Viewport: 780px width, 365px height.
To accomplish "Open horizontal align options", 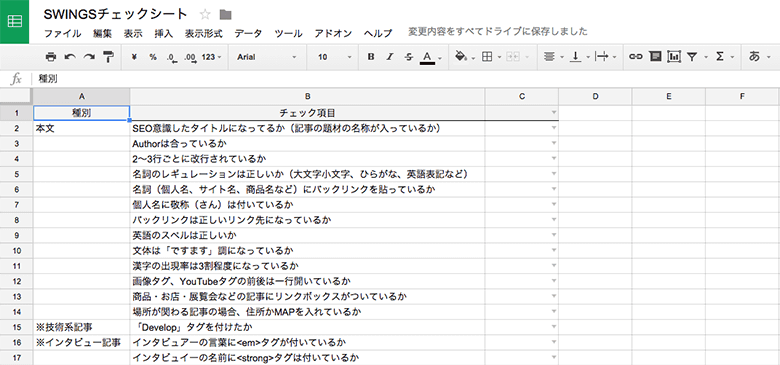I will (553, 57).
